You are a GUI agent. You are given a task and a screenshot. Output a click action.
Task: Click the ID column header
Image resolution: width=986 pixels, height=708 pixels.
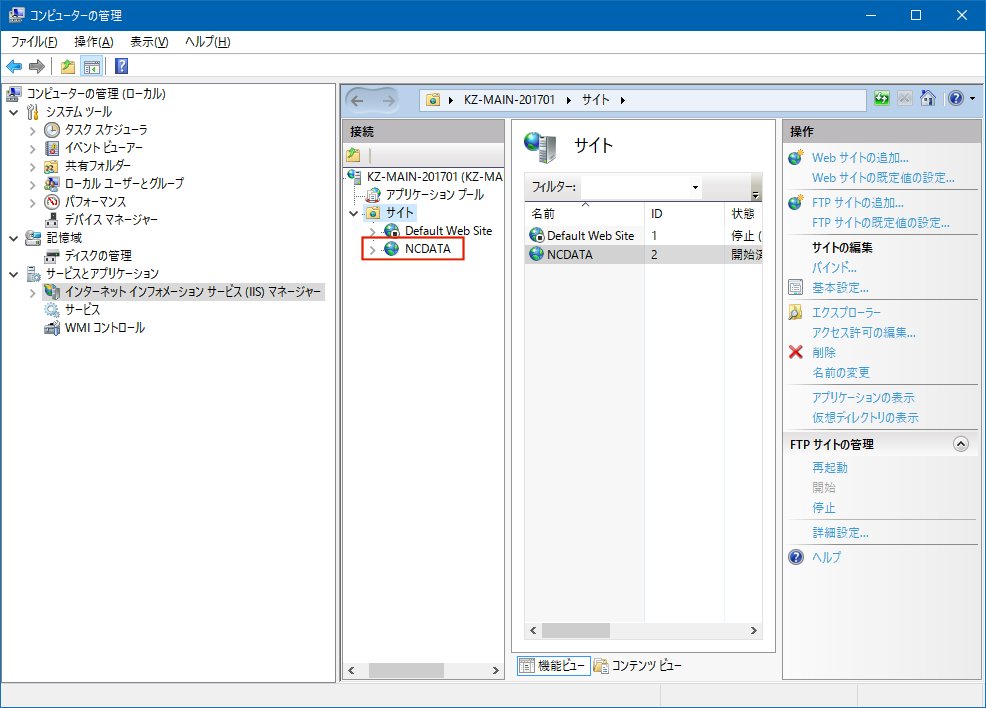tap(684, 213)
